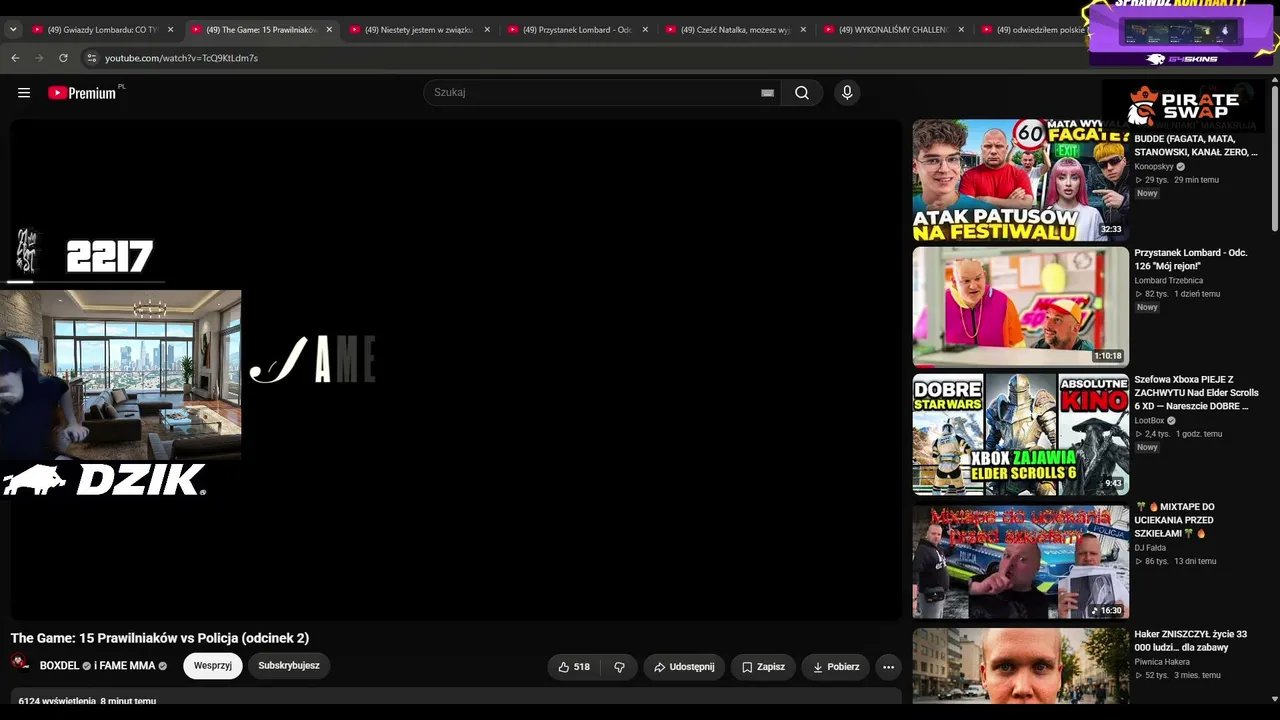Share the video with Udostępnij
The image size is (1280, 720).
pos(684,667)
